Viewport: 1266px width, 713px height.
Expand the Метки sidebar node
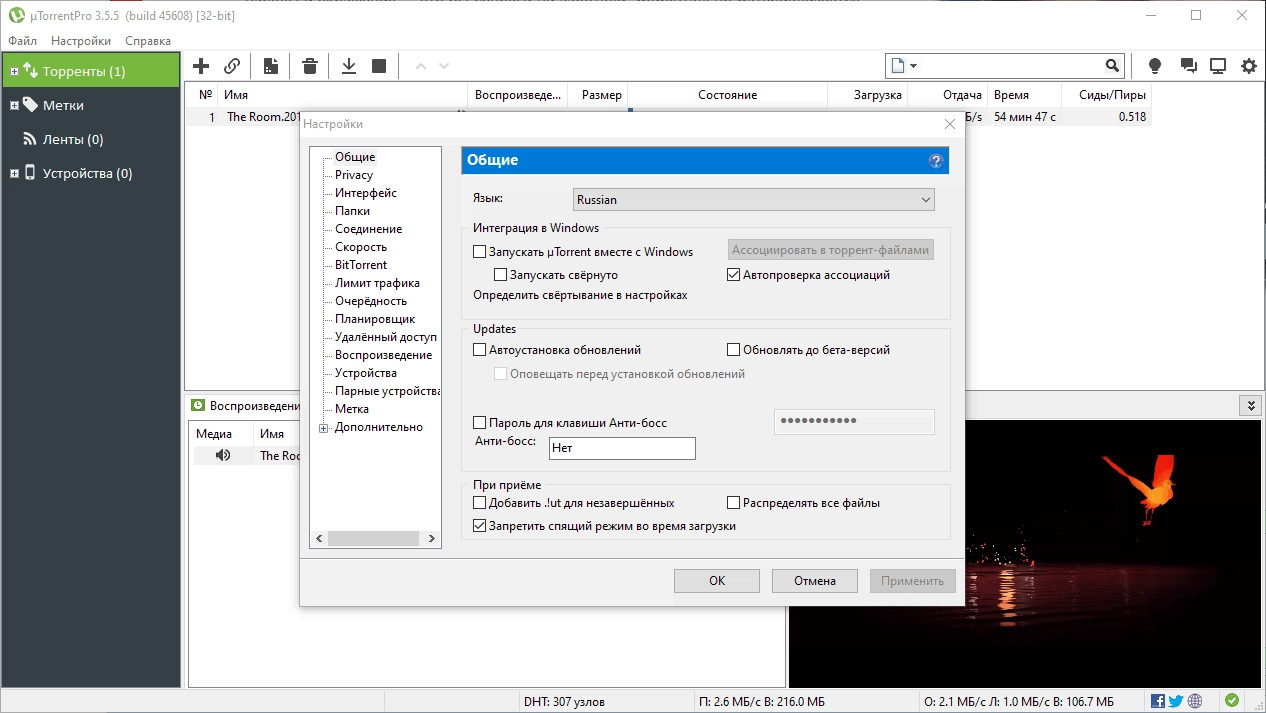(x=14, y=105)
